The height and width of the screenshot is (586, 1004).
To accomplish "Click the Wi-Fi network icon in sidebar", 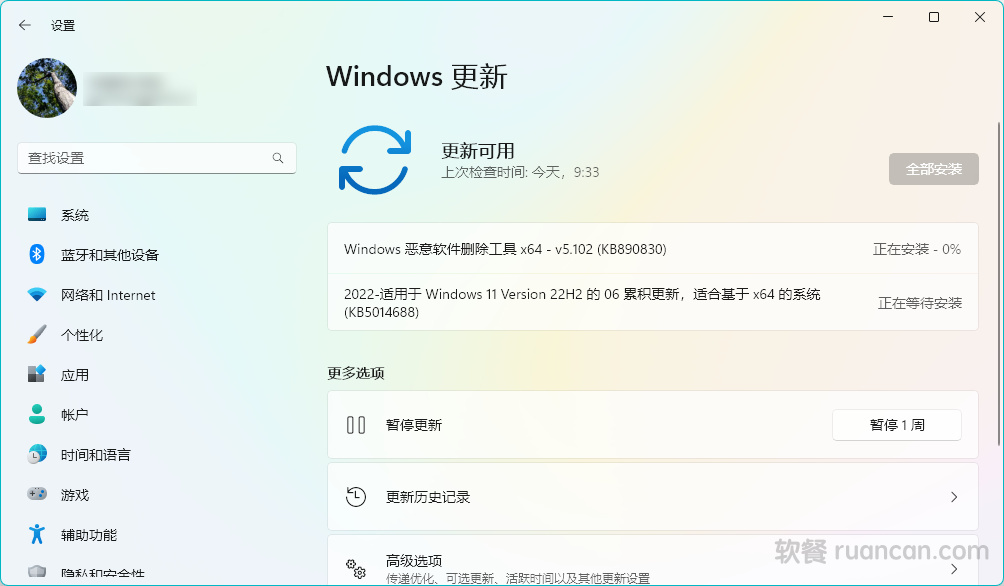I will (x=37, y=295).
